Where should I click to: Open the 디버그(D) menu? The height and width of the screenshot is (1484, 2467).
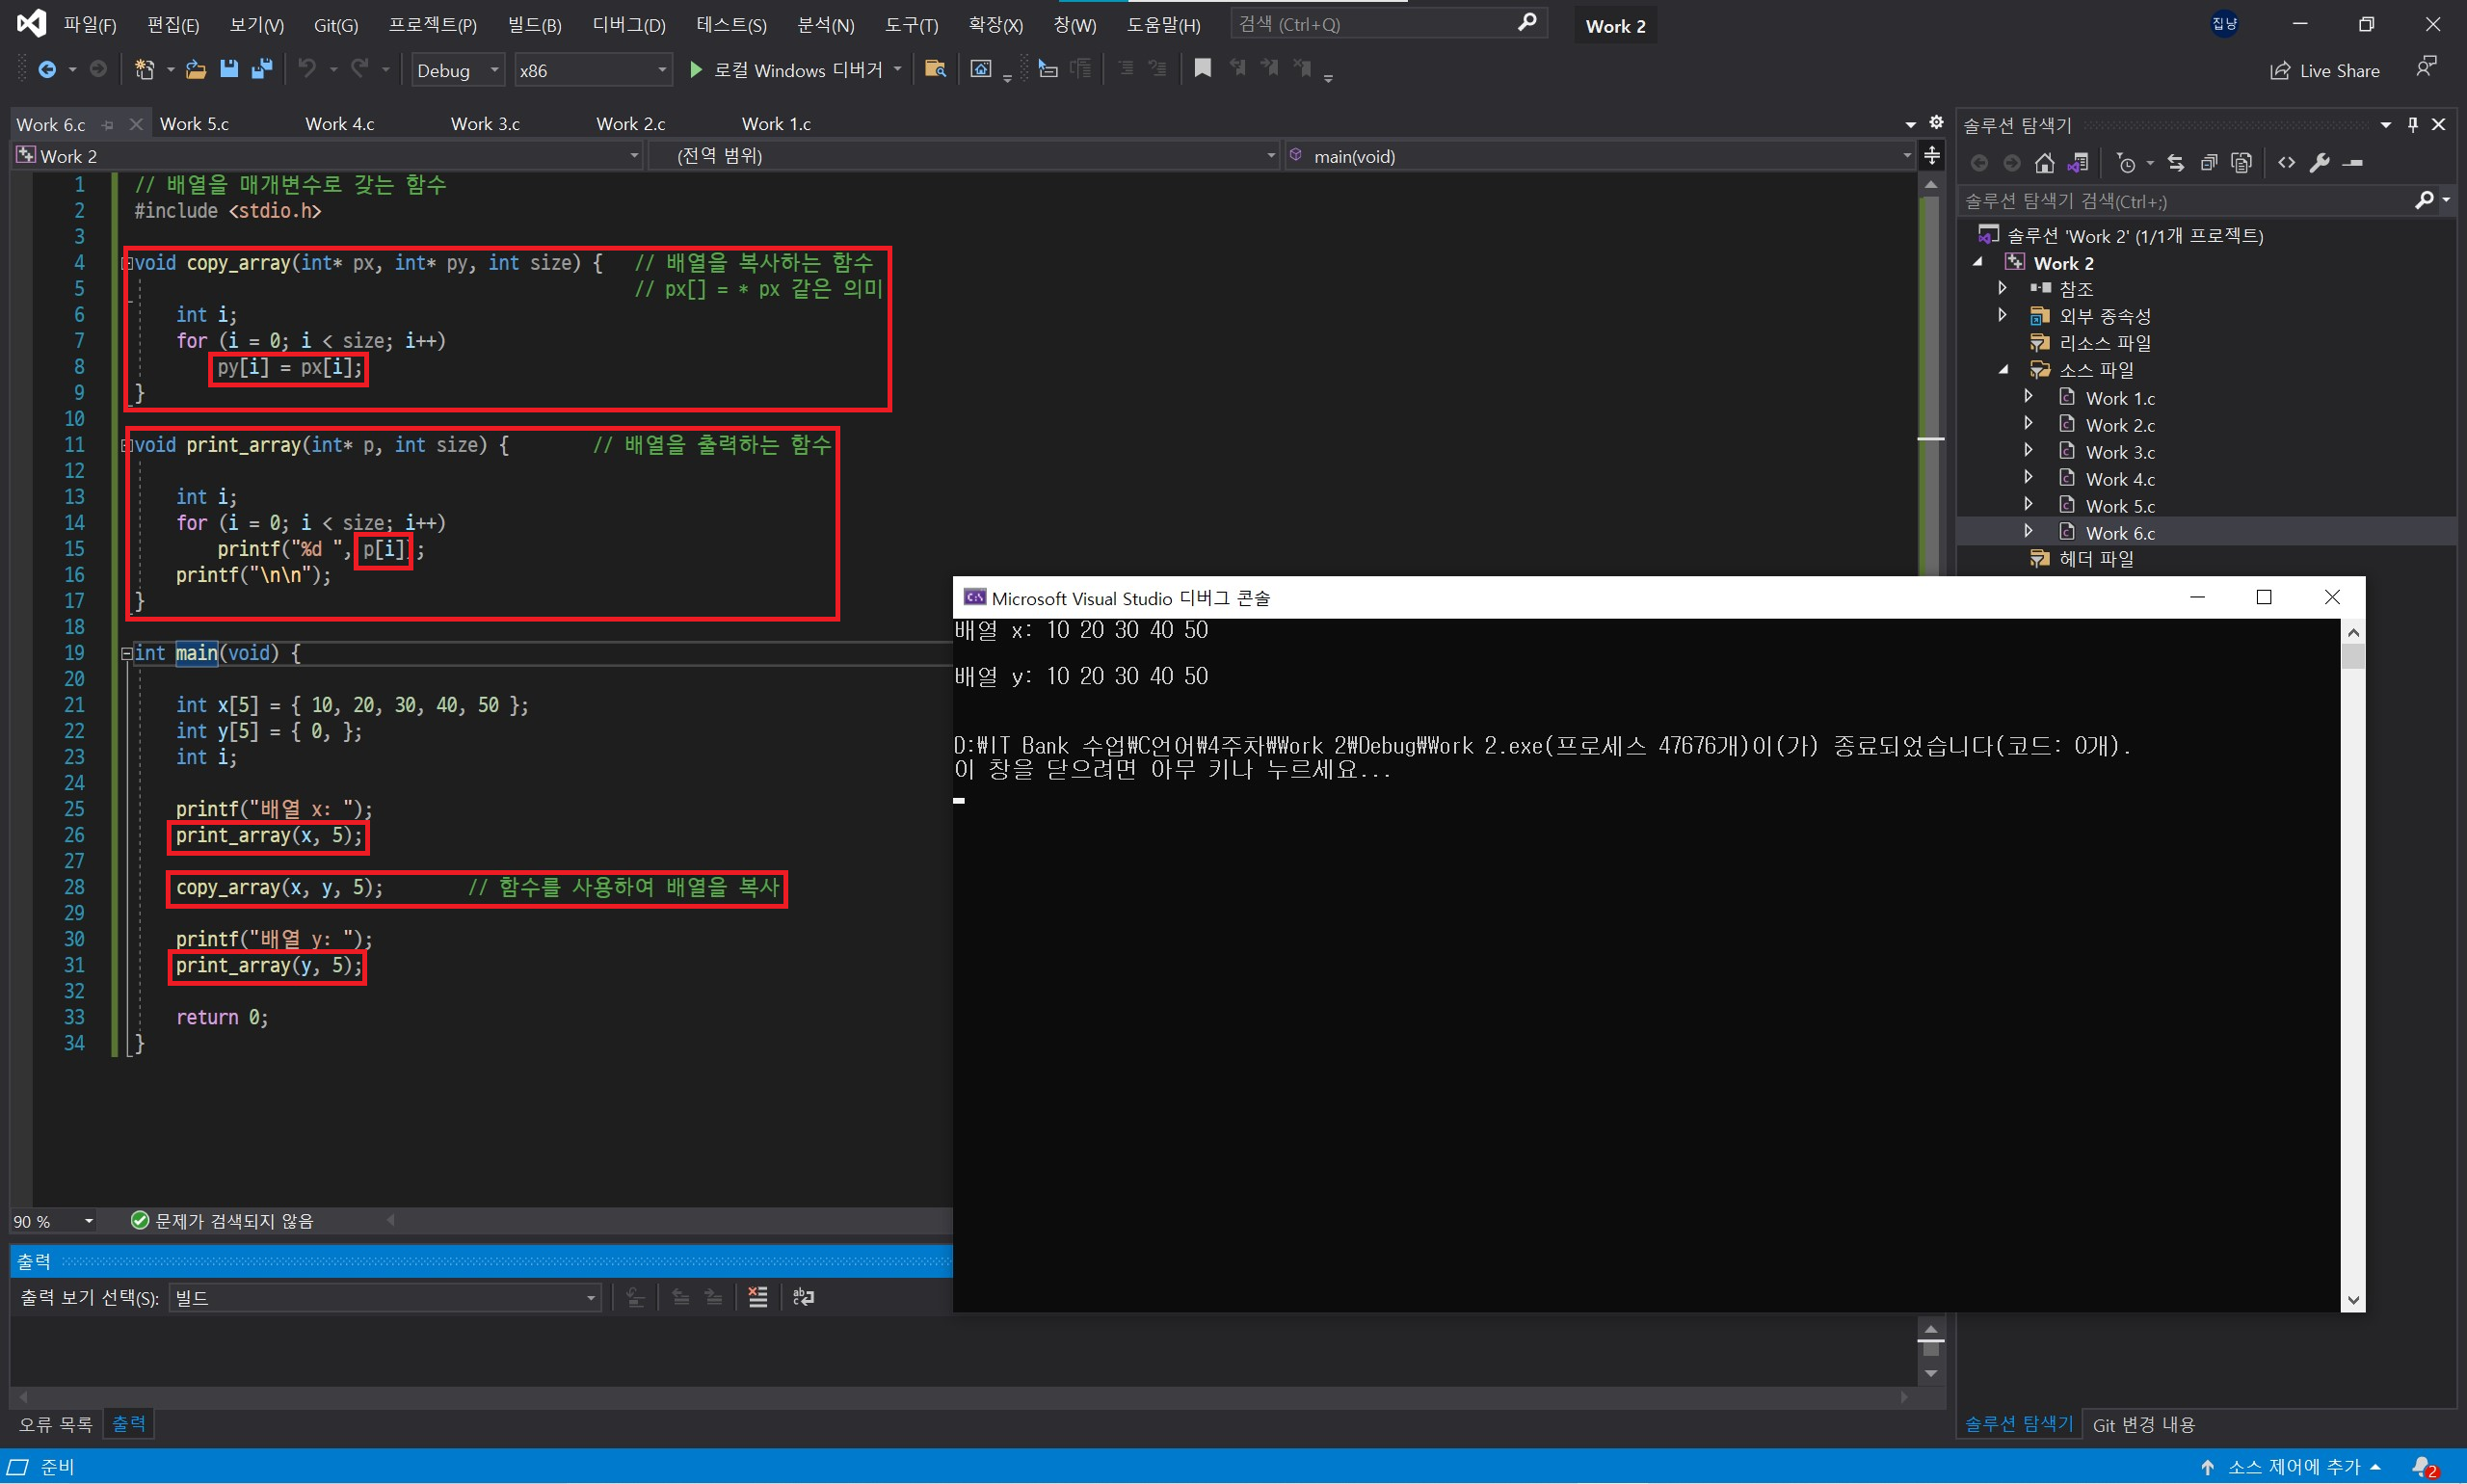(x=628, y=25)
